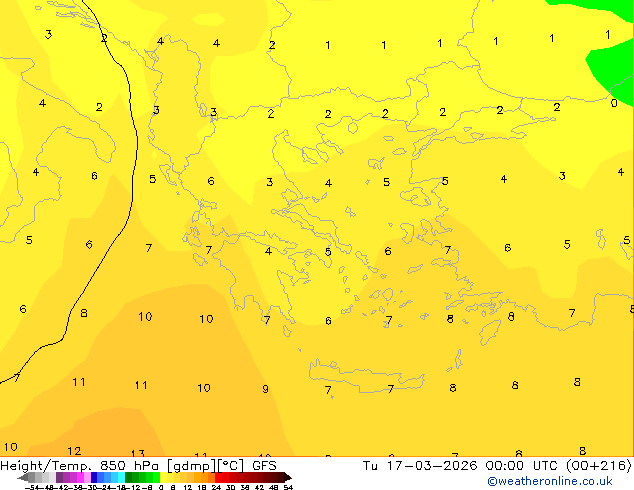Click the "[gdmp][°C]" units label

pos(205,466)
